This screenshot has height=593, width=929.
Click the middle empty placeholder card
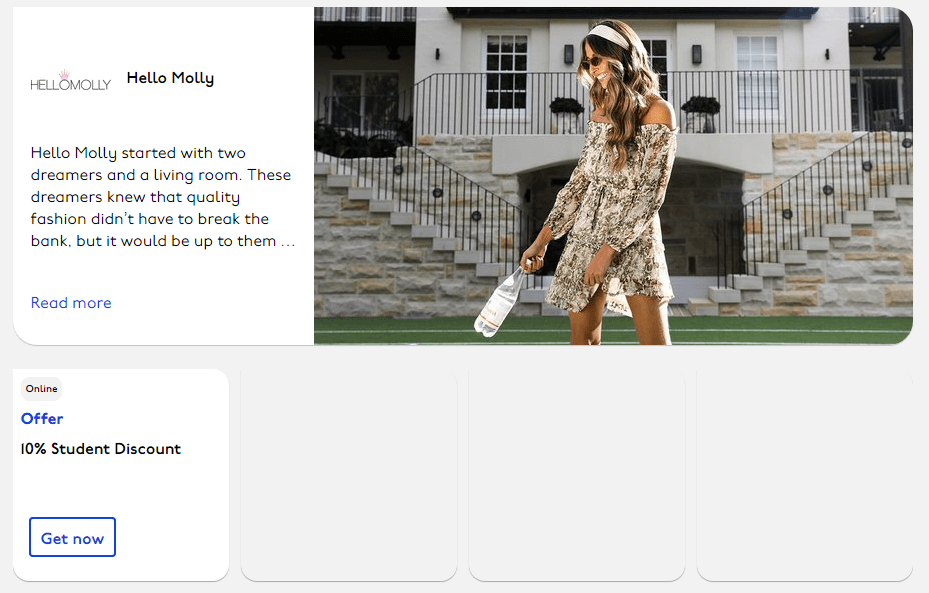(577, 475)
